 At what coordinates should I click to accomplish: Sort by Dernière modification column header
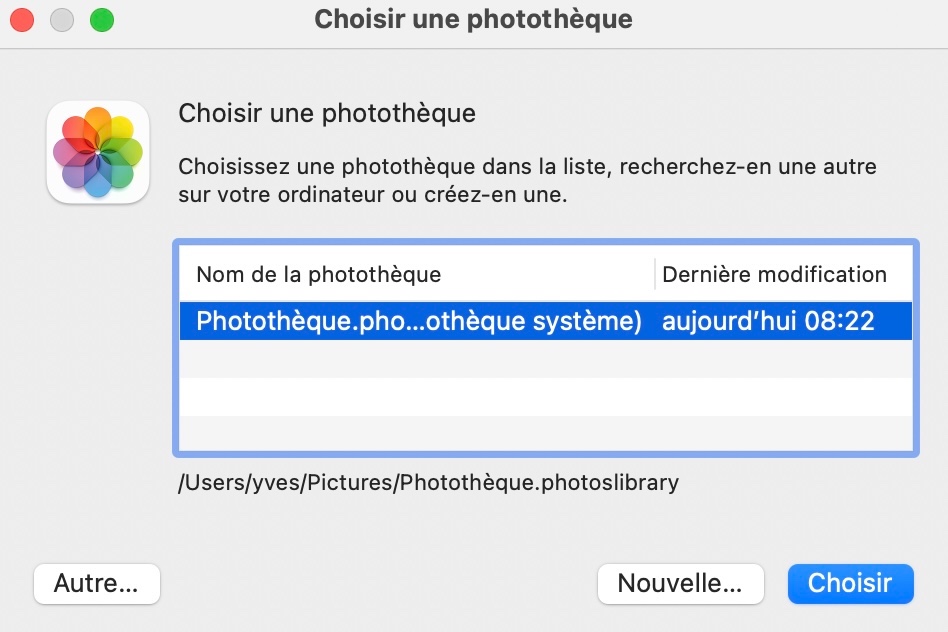click(x=774, y=274)
